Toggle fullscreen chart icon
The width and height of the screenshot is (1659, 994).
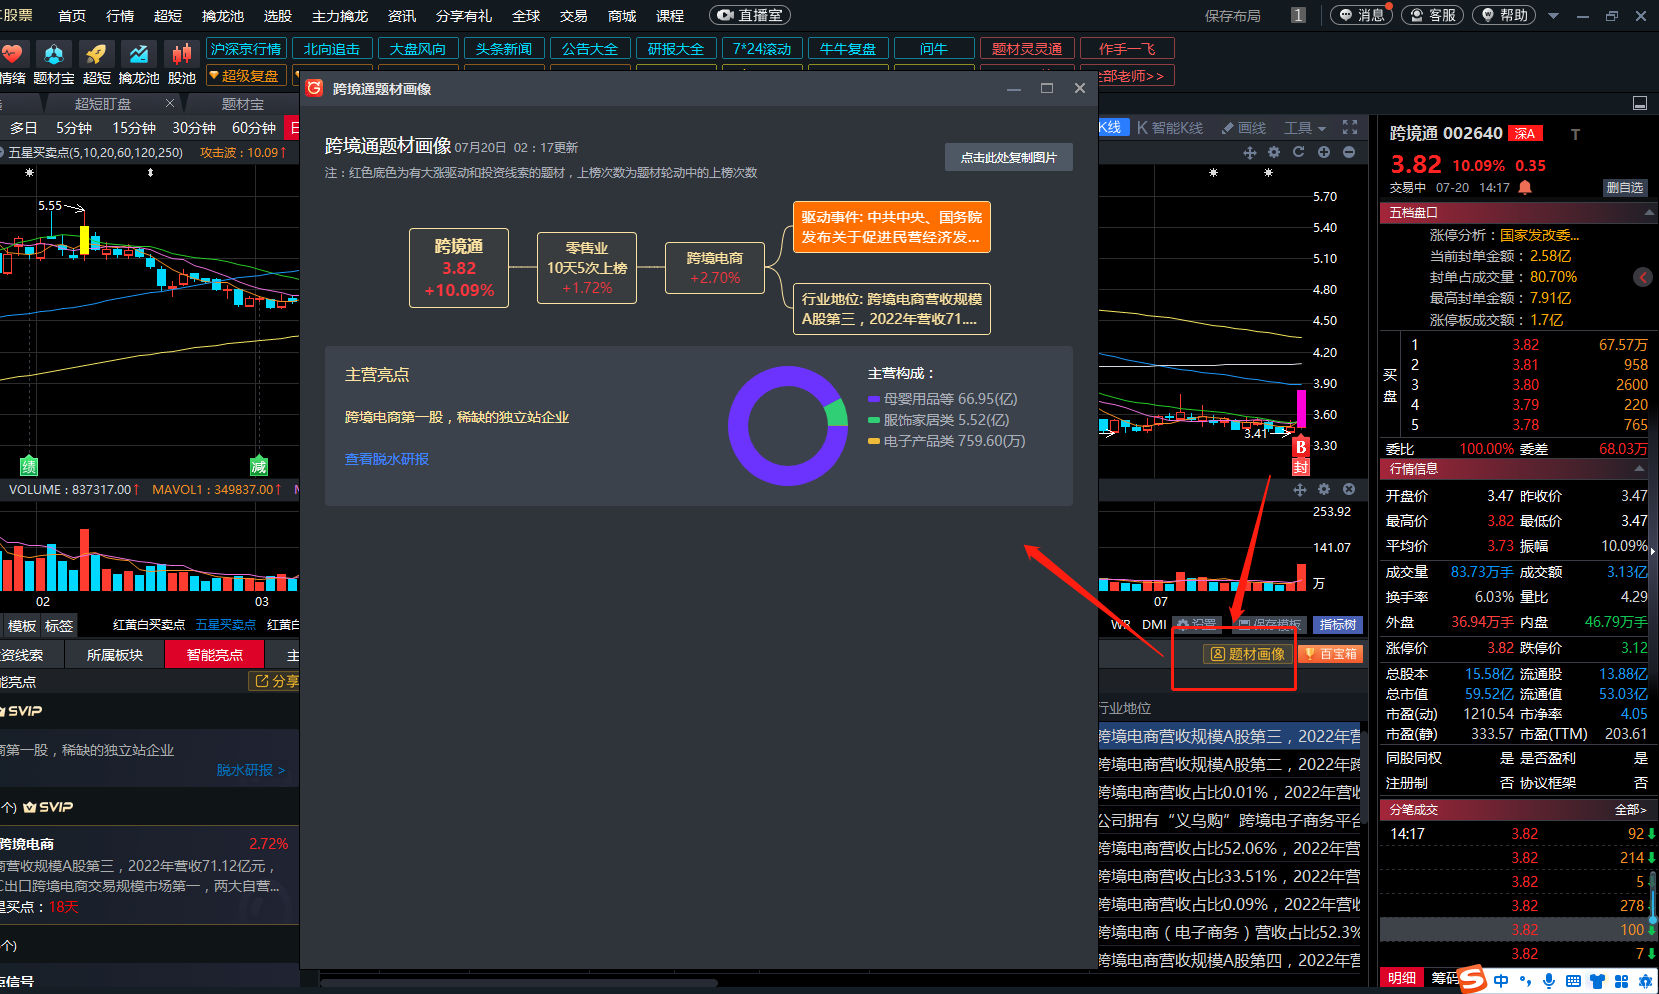click(x=1350, y=127)
